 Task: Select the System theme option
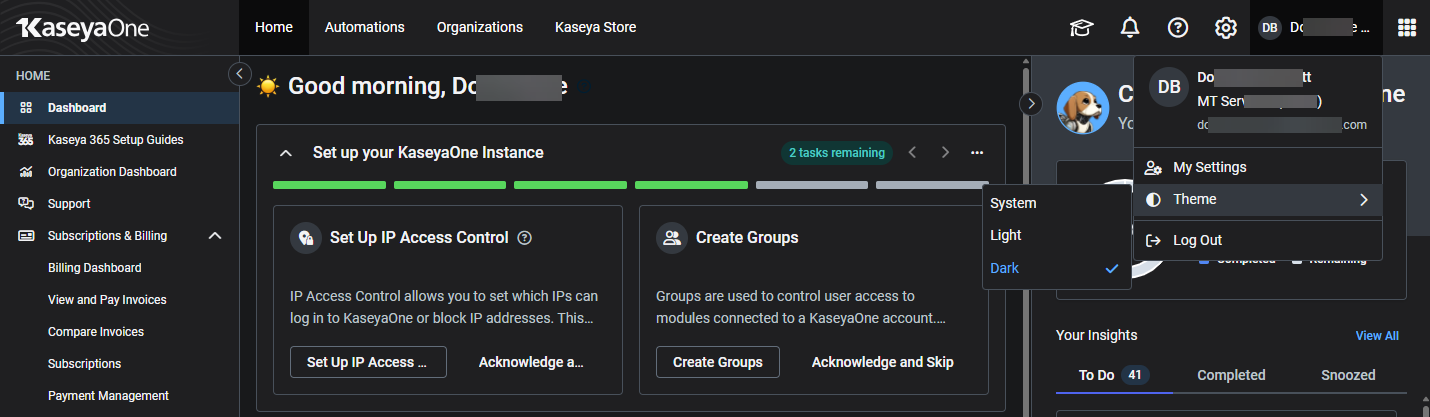(x=1013, y=203)
